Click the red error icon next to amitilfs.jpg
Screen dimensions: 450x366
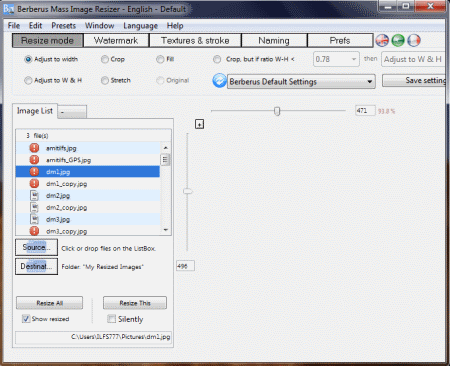coord(34,148)
